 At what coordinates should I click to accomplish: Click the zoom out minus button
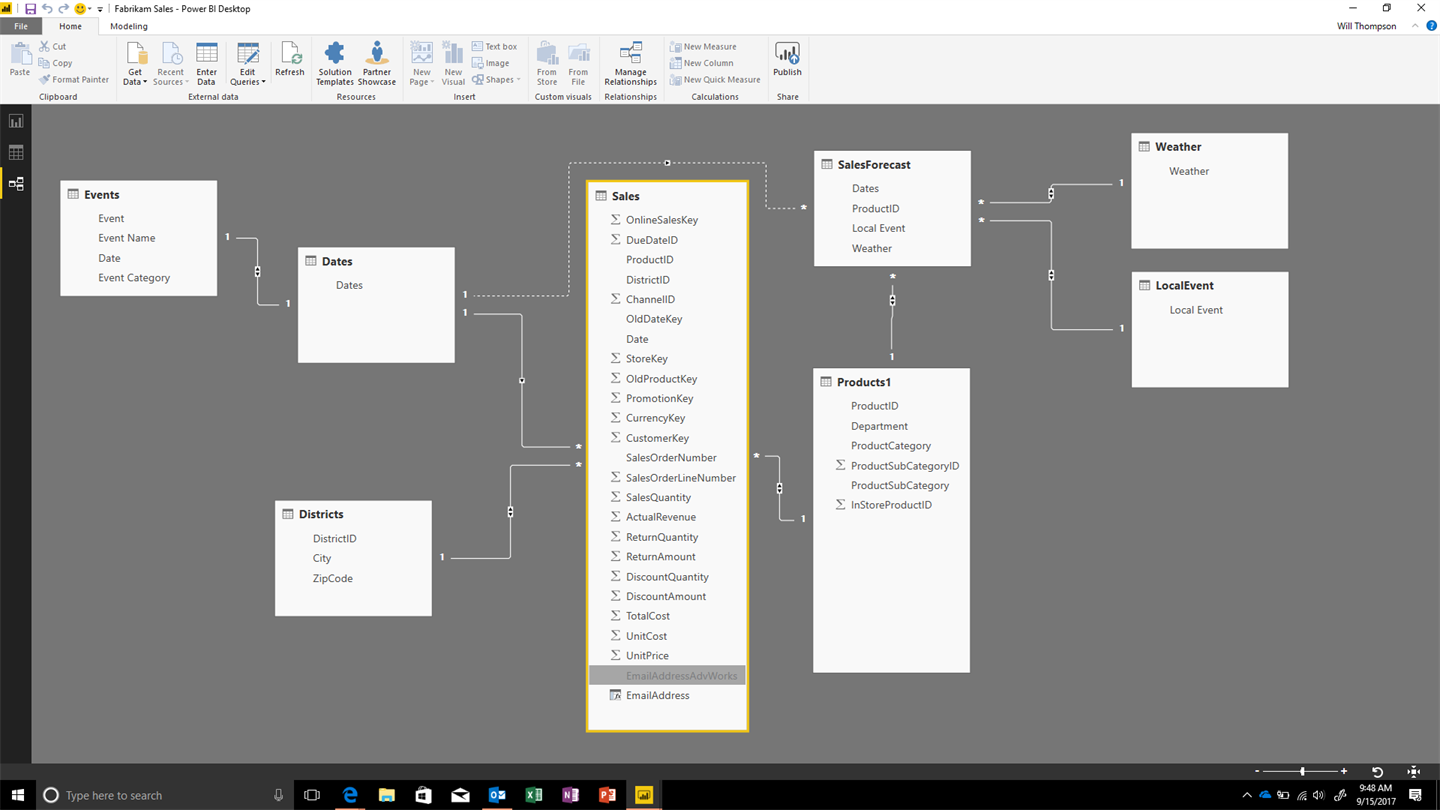pyautogui.click(x=1257, y=772)
